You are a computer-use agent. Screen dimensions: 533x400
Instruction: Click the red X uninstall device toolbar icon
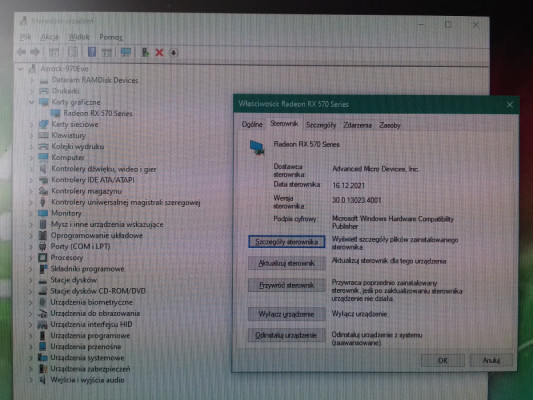(159, 53)
